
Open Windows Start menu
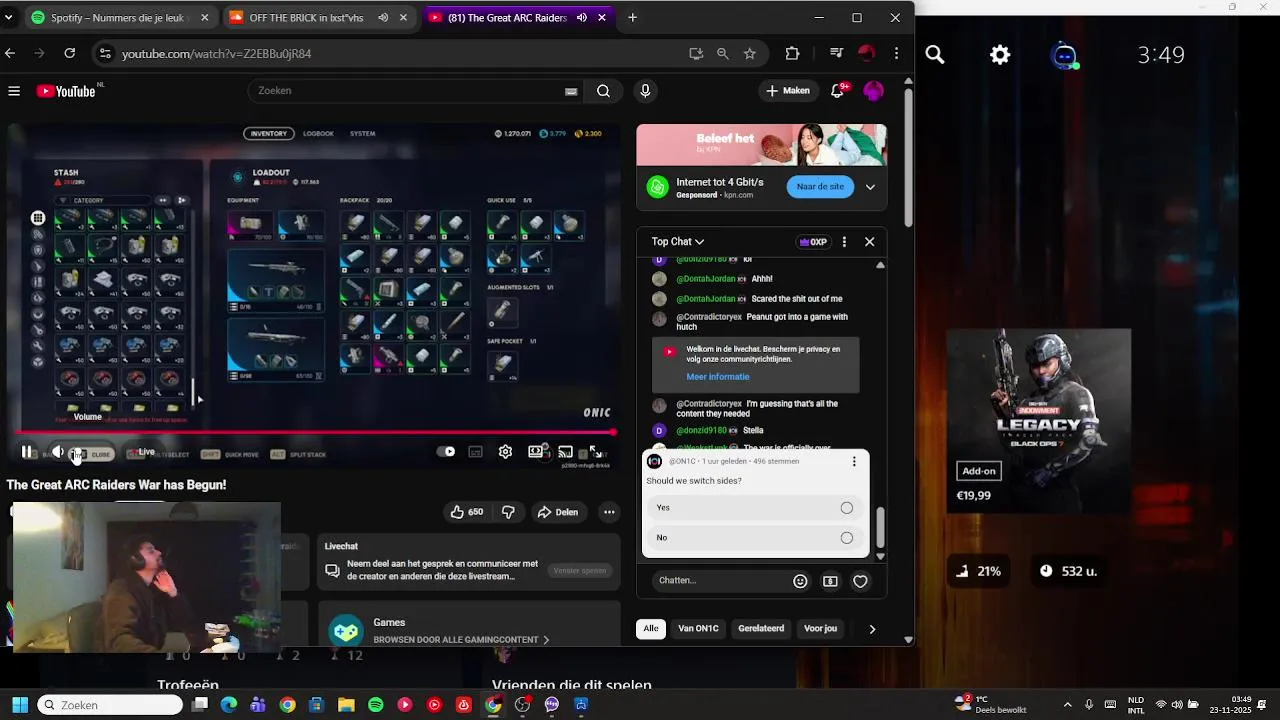click(x=20, y=705)
